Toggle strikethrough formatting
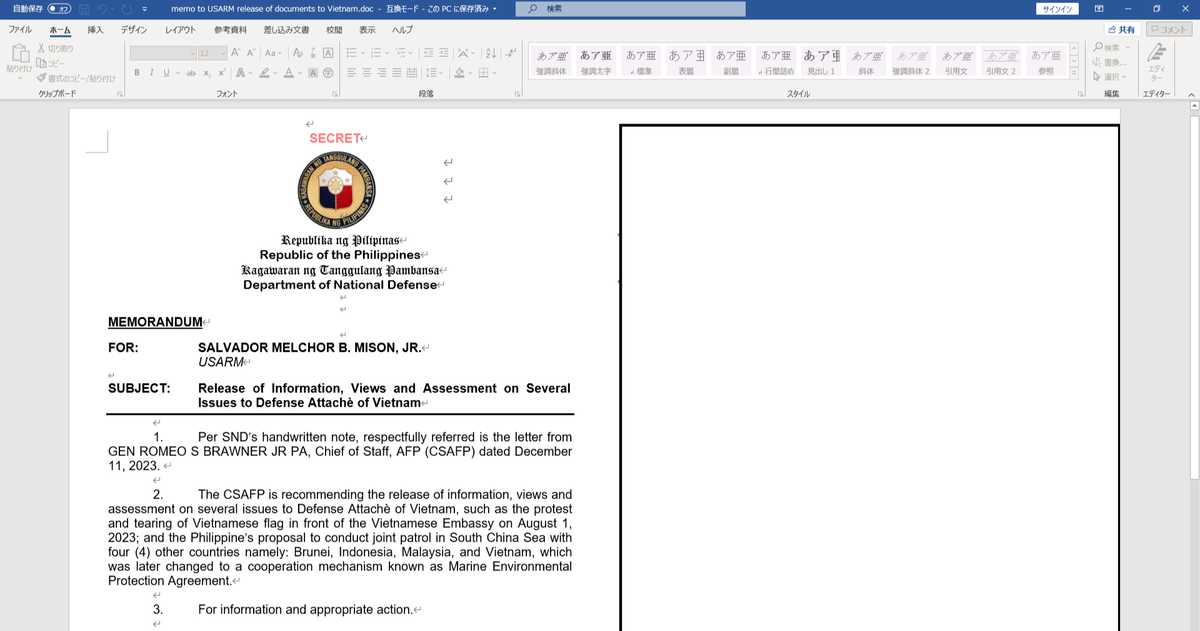The width and height of the screenshot is (1200, 631). tap(191, 73)
